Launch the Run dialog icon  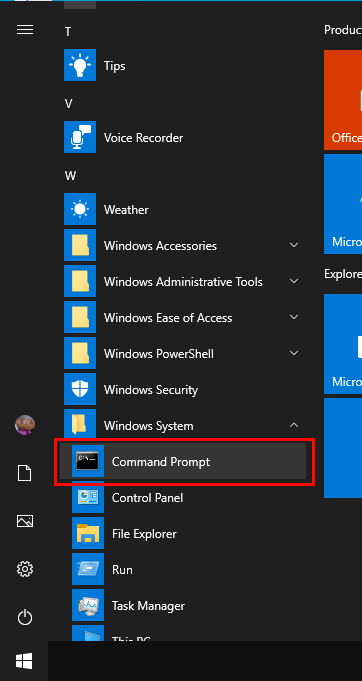88,569
